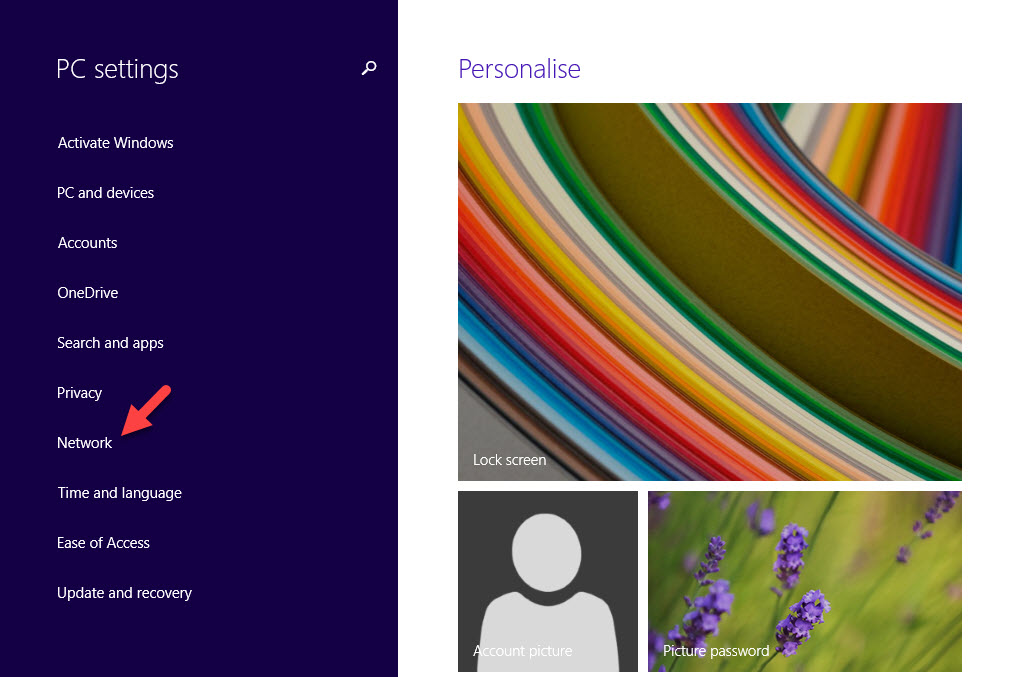Open Activate Windows settings
The image size is (1010, 677).
point(115,142)
